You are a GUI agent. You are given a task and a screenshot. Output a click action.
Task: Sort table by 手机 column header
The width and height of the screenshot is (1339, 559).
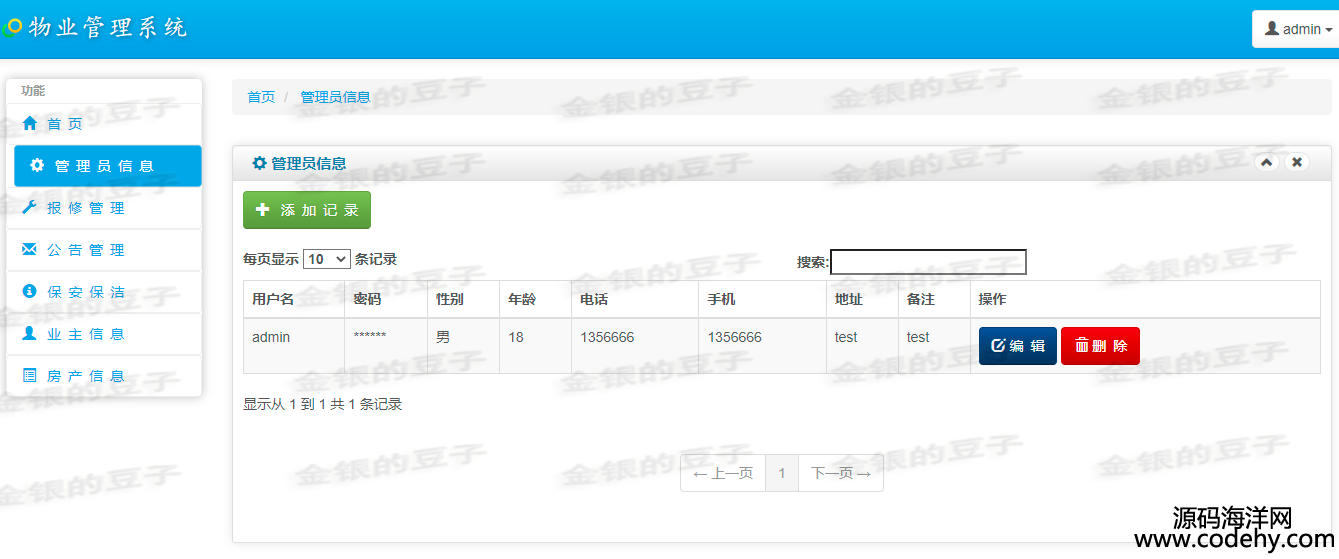762,299
